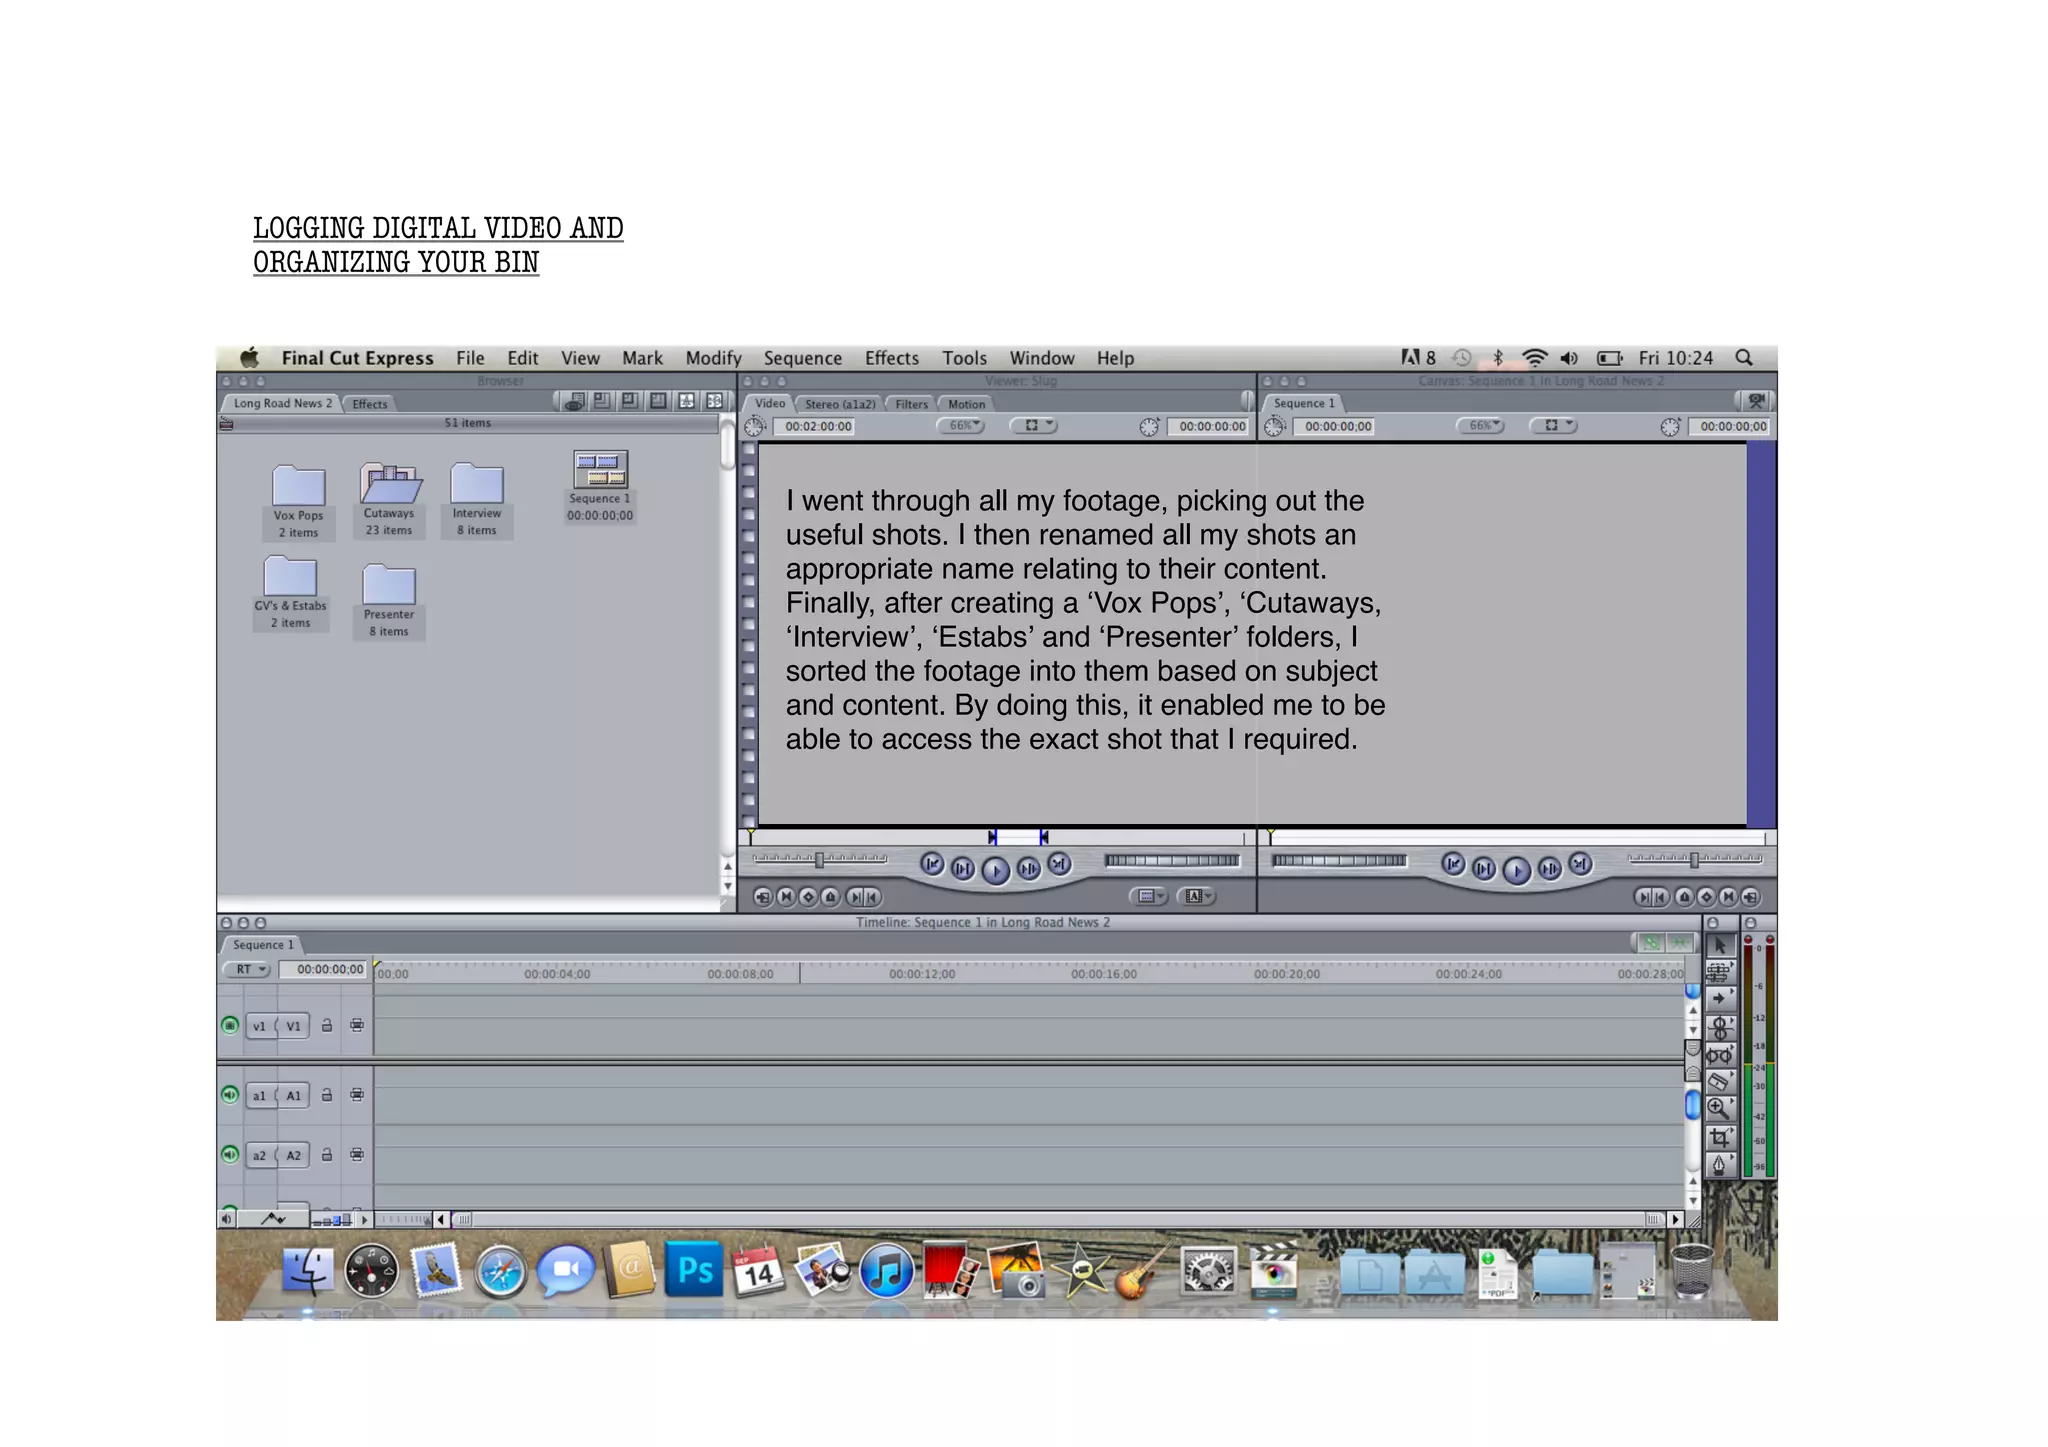Image resolution: width=2048 pixels, height=1447 pixels.
Task: Select the arrow Selection tool
Action: pyautogui.click(x=1719, y=945)
